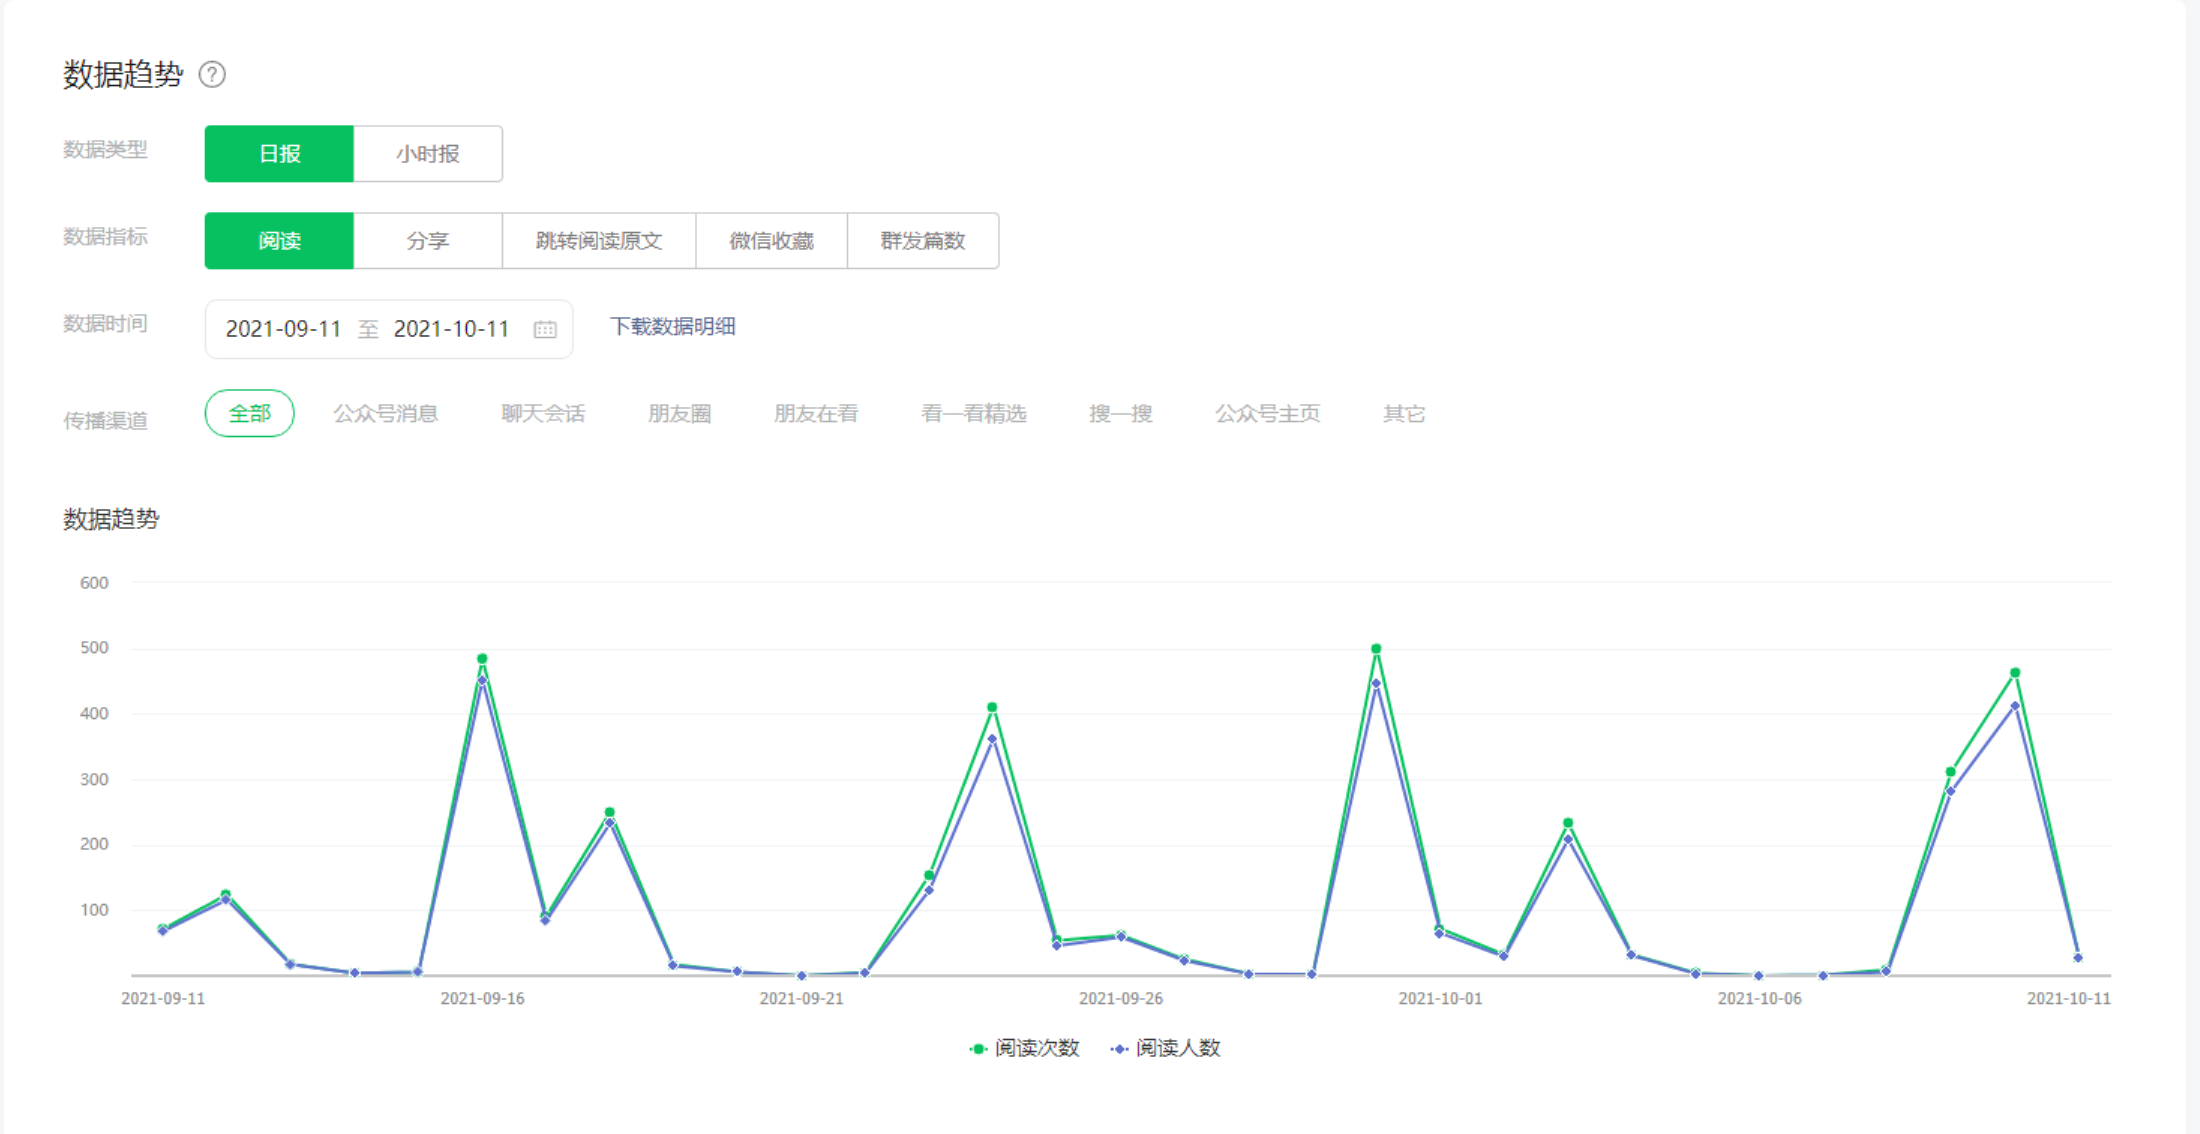Filter by 公众号消息 channel
Image resolution: width=2200 pixels, height=1134 pixels.
click(x=385, y=414)
